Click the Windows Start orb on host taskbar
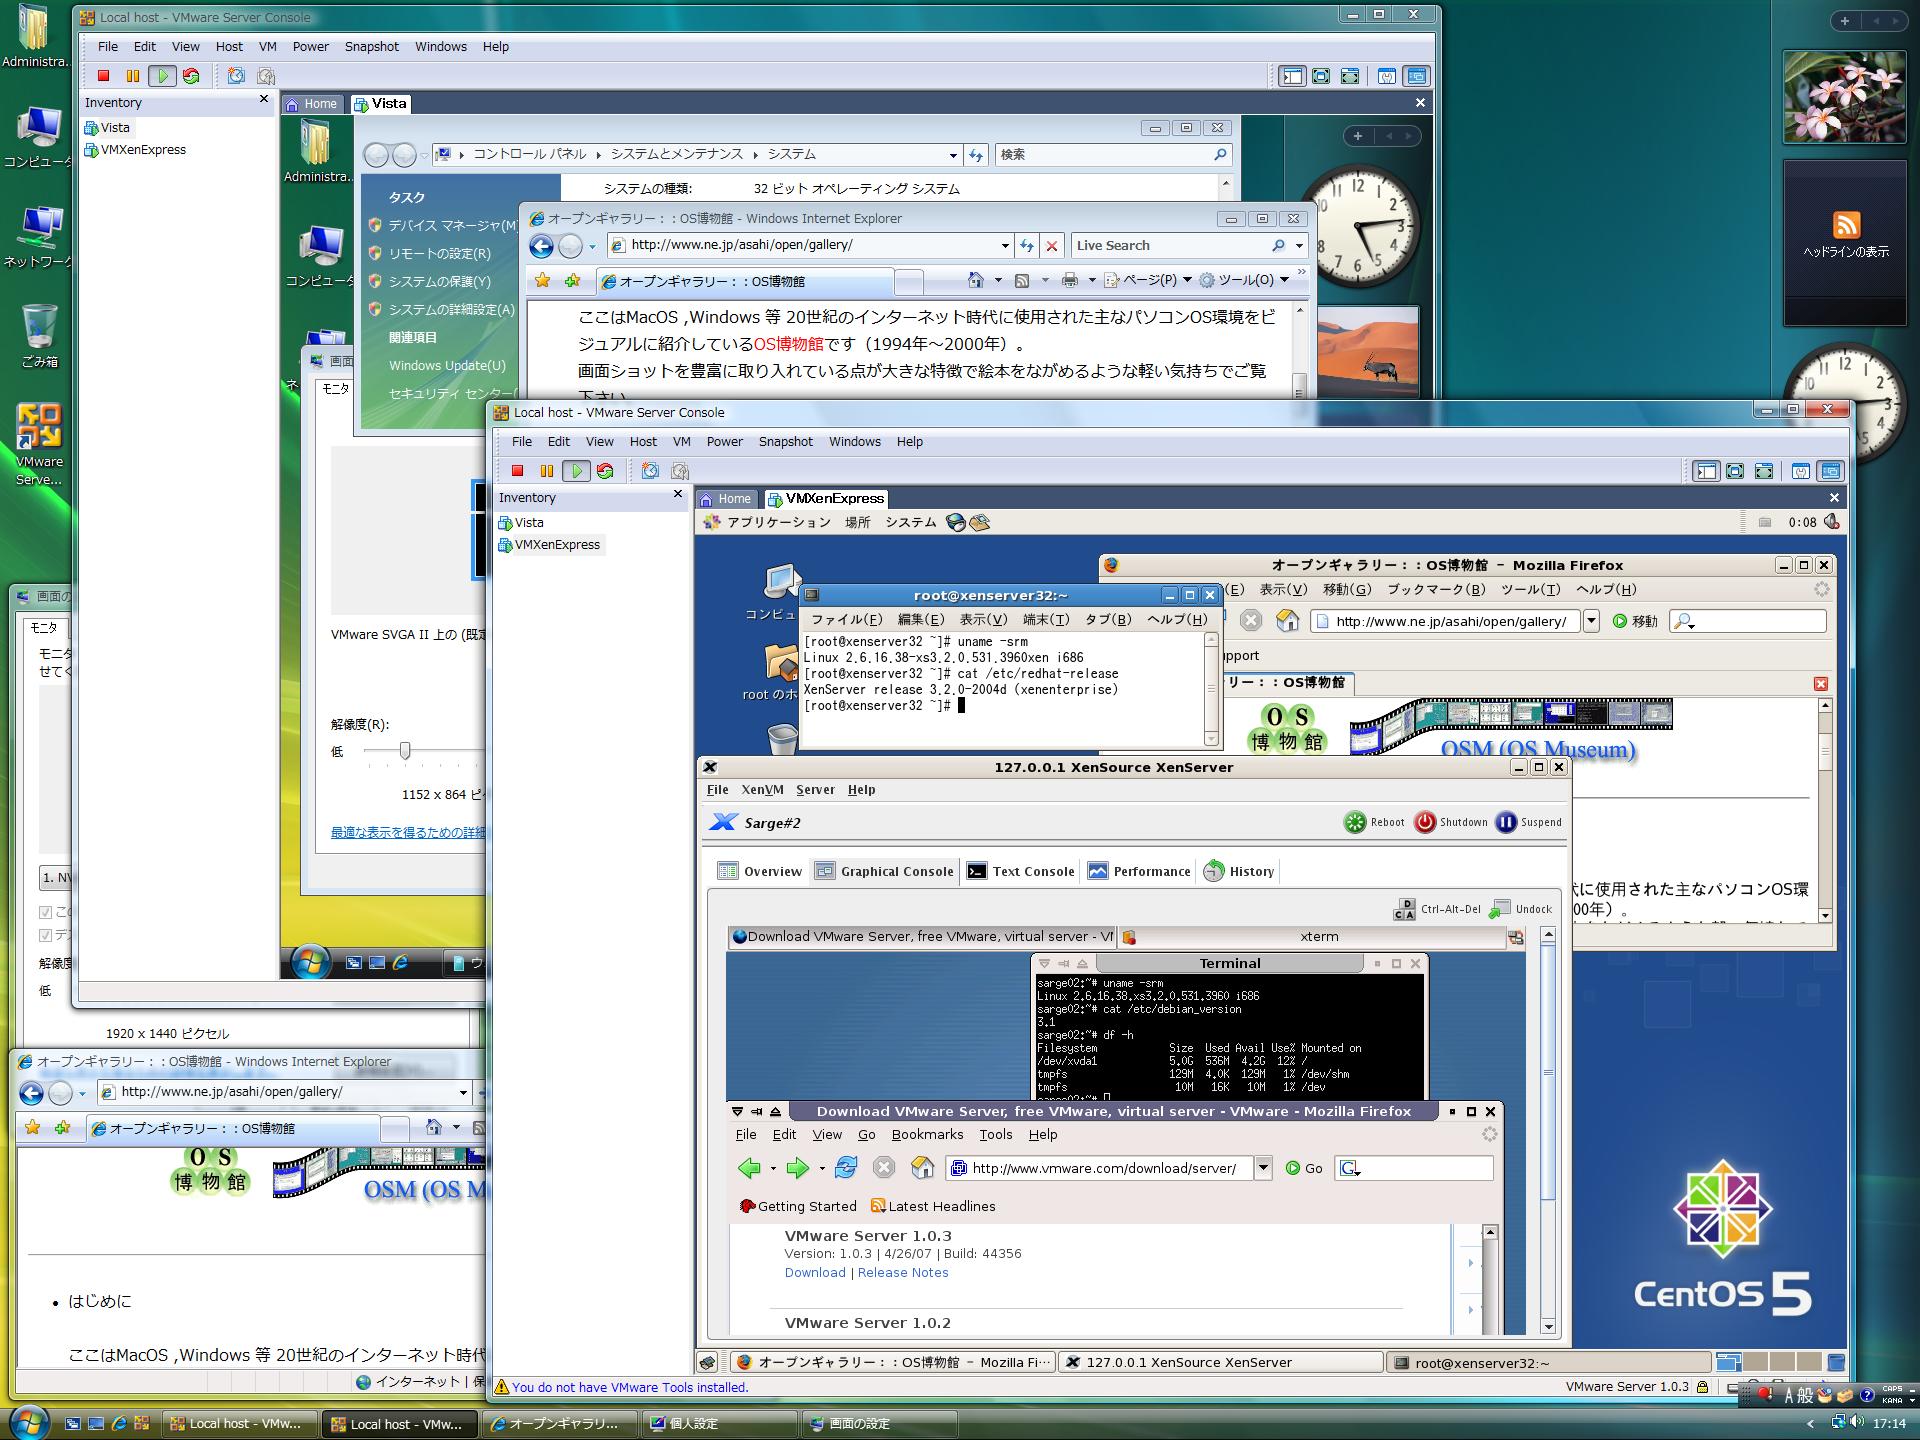This screenshot has height=1440, width=1920. click(28, 1422)
